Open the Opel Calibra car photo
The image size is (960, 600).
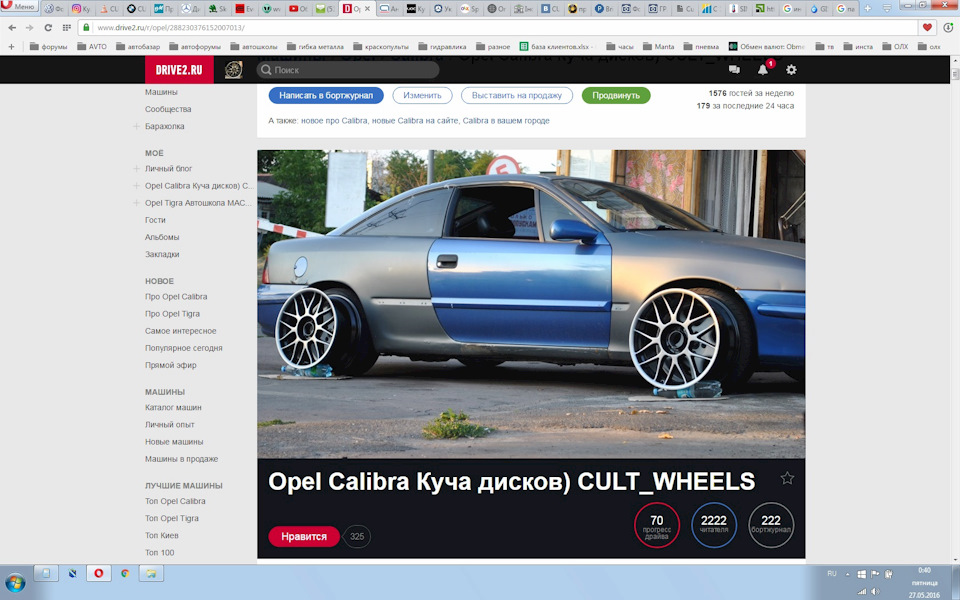click(x=531, y=304)
